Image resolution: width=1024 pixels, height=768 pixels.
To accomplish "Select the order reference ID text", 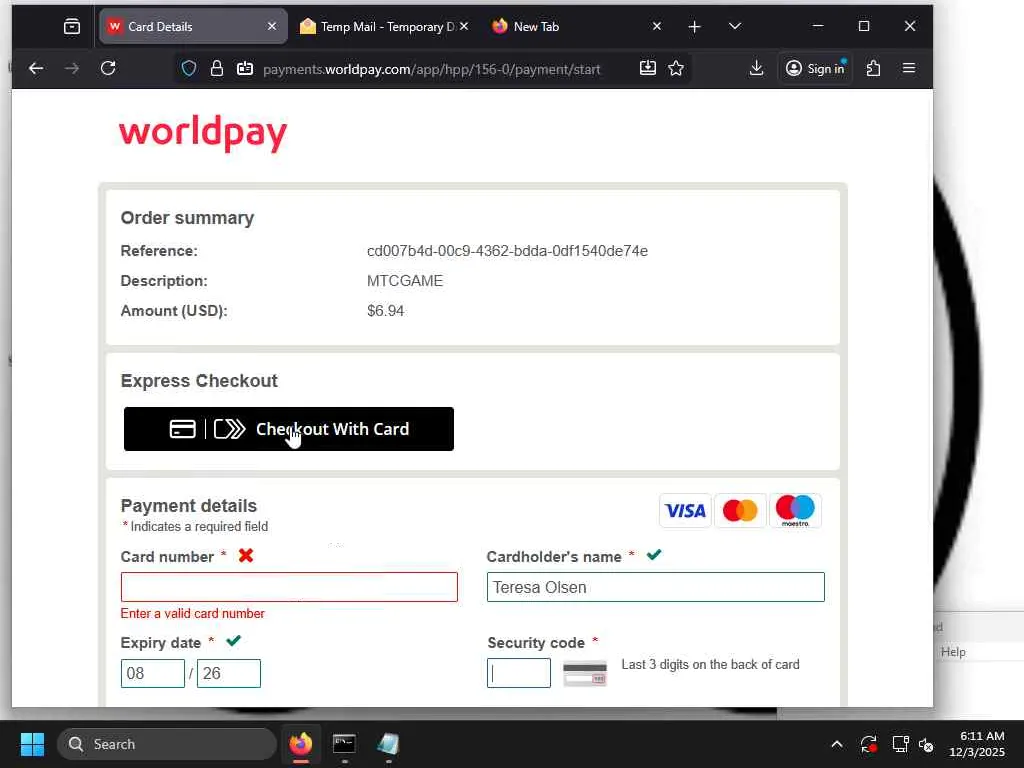I will pyautogui.click(x=507, y=251).
